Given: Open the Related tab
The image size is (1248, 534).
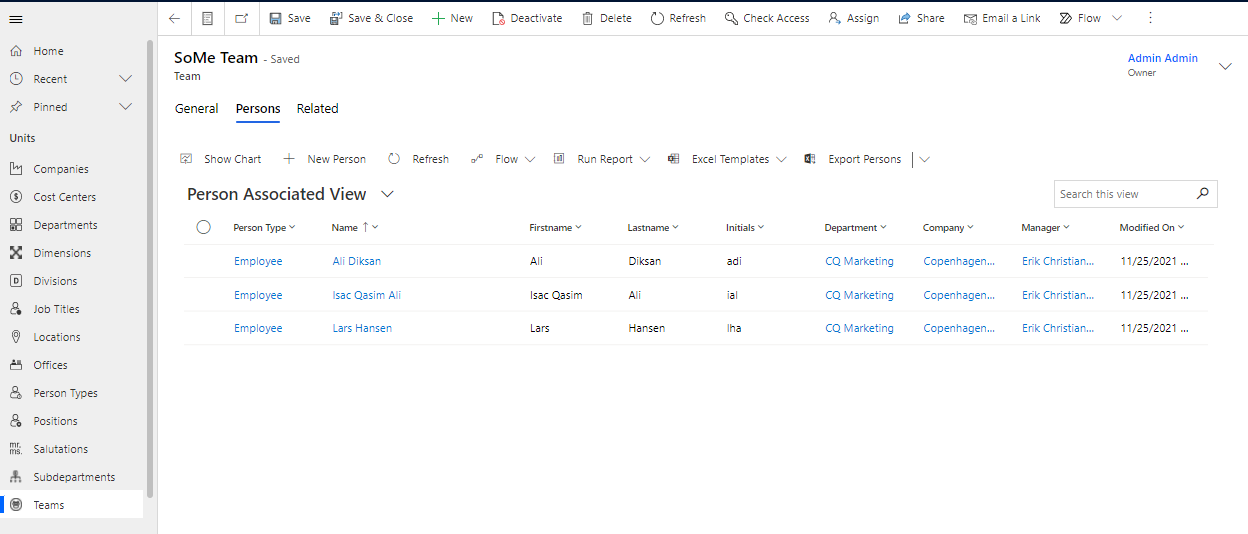Looking at the screenshot, I should point(317,109).
